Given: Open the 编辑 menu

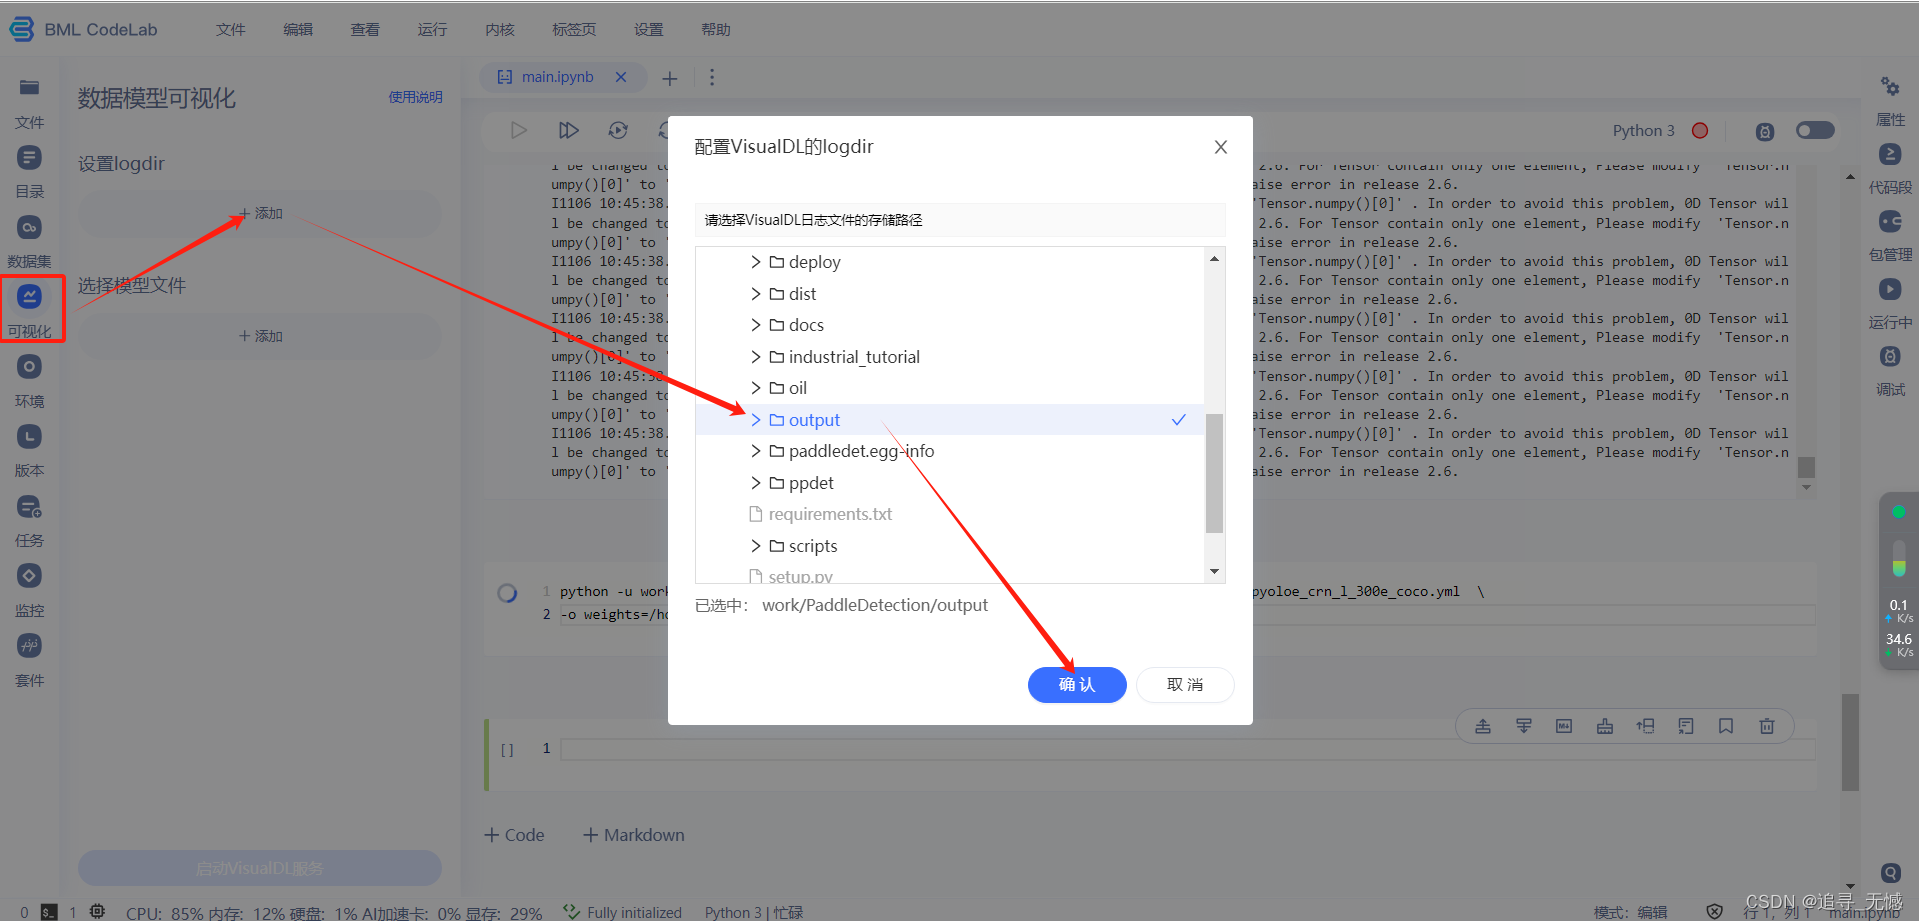Looking at the screenshot, I should coord(298,29).
